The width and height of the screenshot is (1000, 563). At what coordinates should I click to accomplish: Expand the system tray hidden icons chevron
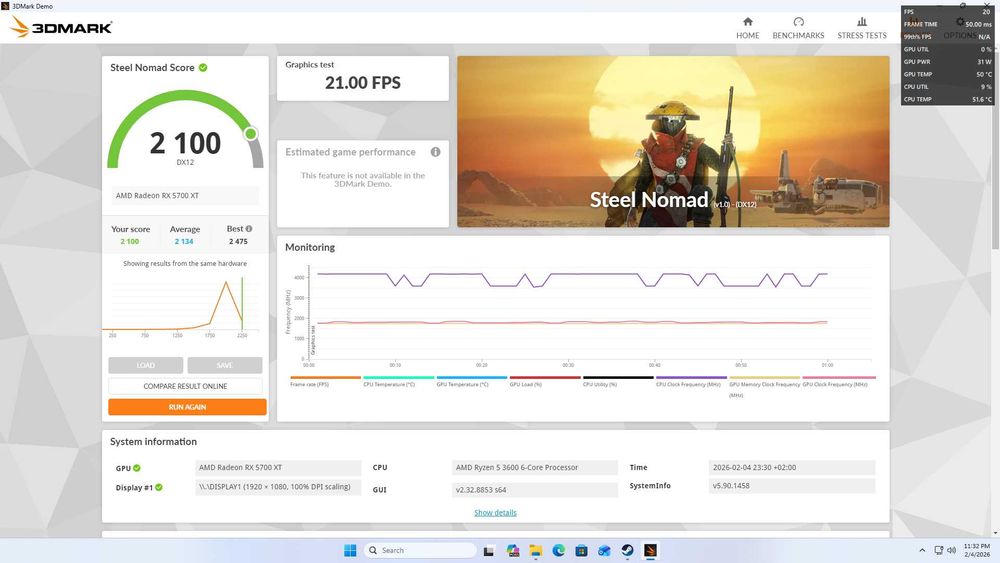tap(922, 550)
